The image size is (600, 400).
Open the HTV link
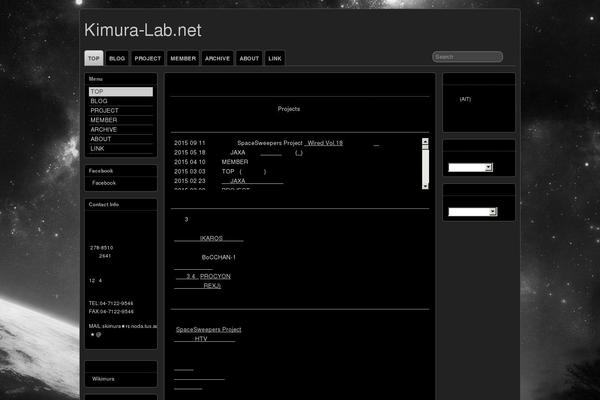point(205,339)
